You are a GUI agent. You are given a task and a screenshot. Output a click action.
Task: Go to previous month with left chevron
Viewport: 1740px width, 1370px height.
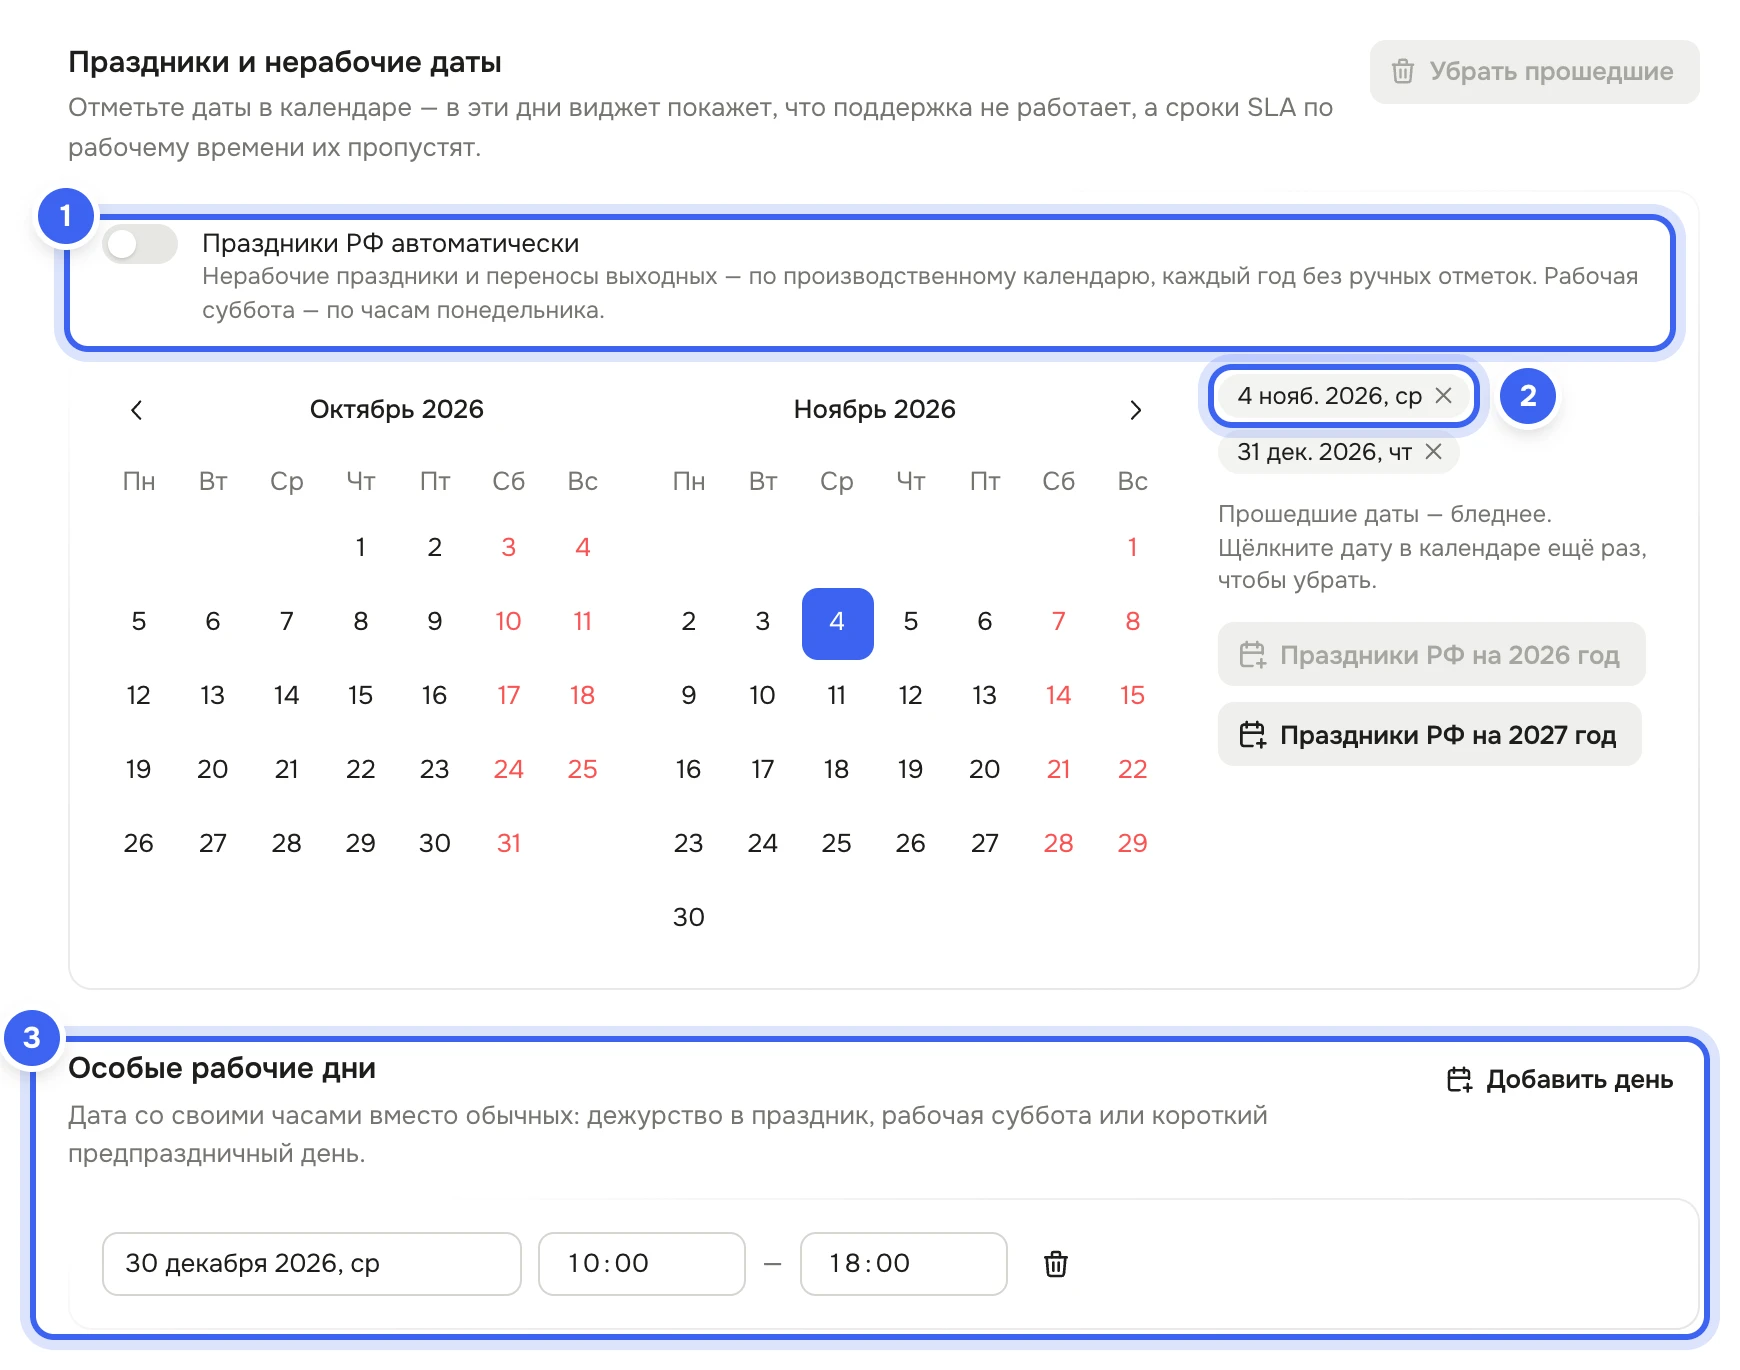137,410
